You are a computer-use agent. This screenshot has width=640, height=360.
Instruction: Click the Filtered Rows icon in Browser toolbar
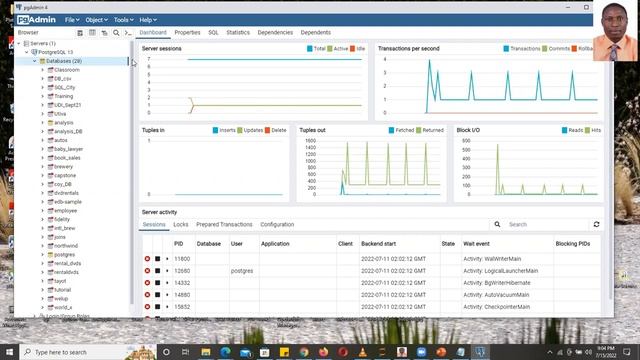point(104,33)
